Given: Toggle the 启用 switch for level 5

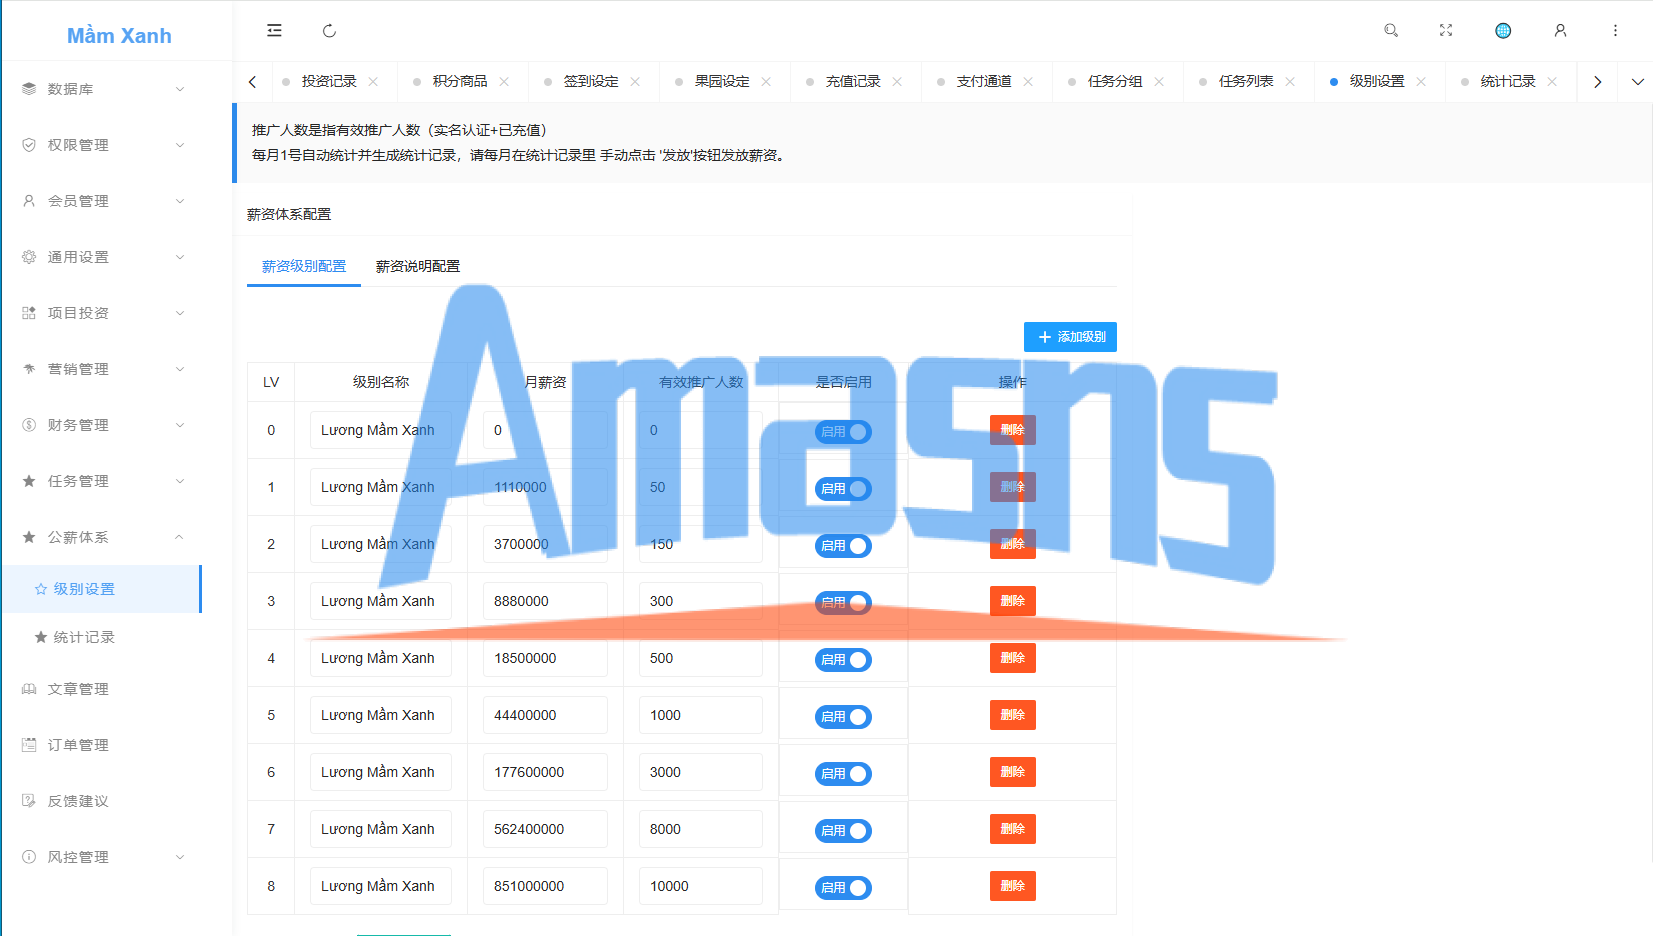Looking at the screenshot, I should pos(843,717).
